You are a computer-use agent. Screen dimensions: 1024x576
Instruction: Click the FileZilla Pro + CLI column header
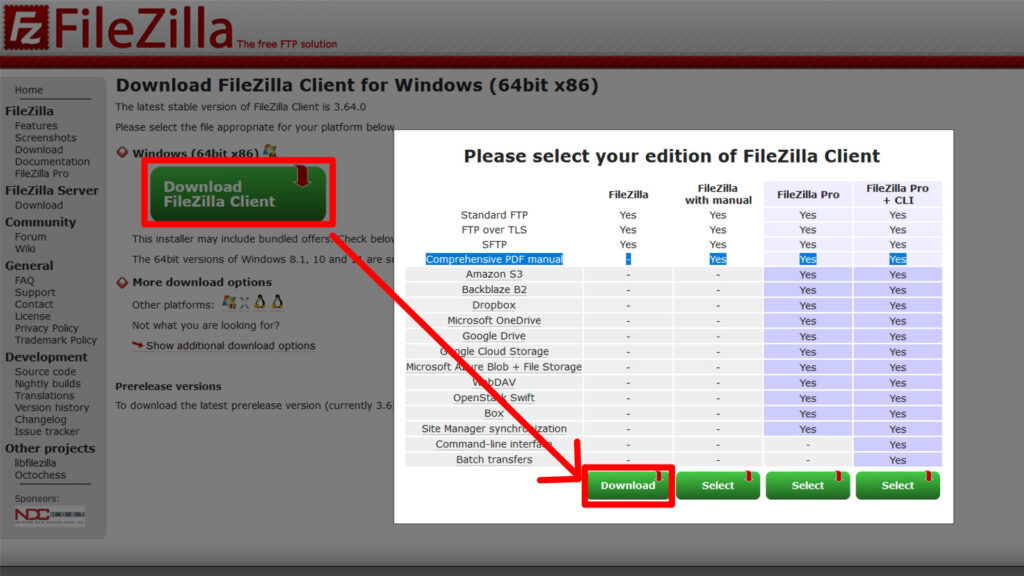tap(897, 194)
